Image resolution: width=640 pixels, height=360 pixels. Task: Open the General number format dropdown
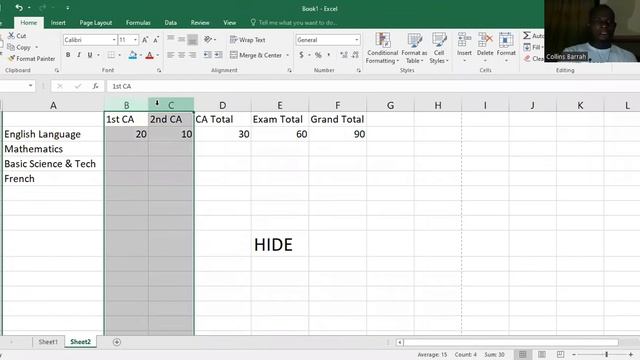[357, 40]
